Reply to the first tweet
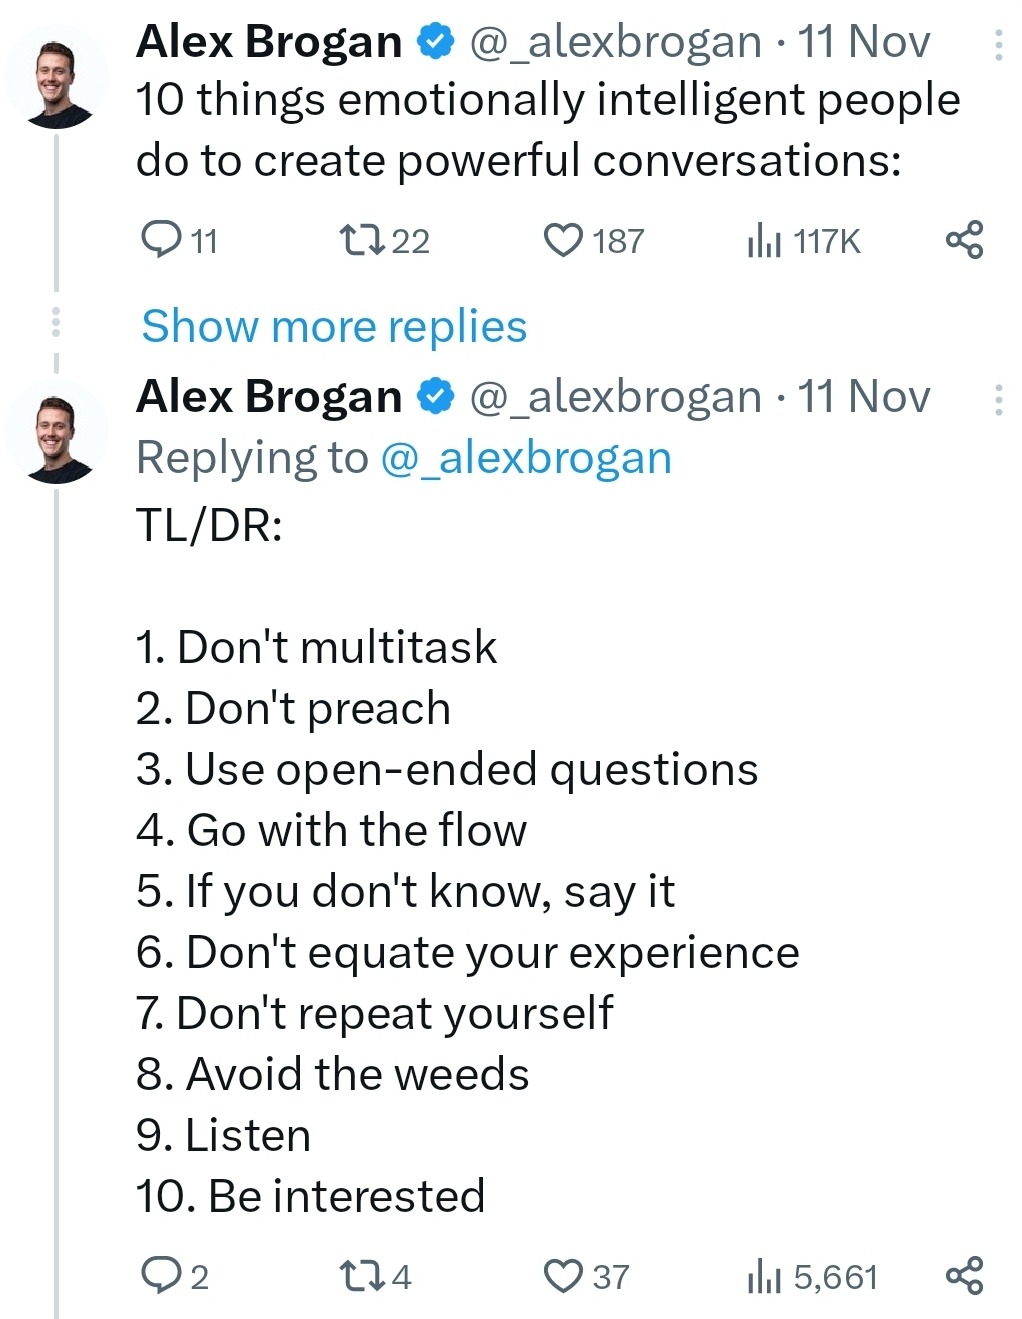Image resolution: width=1022 pixels, height=1319 pixels. coord(165,240)
